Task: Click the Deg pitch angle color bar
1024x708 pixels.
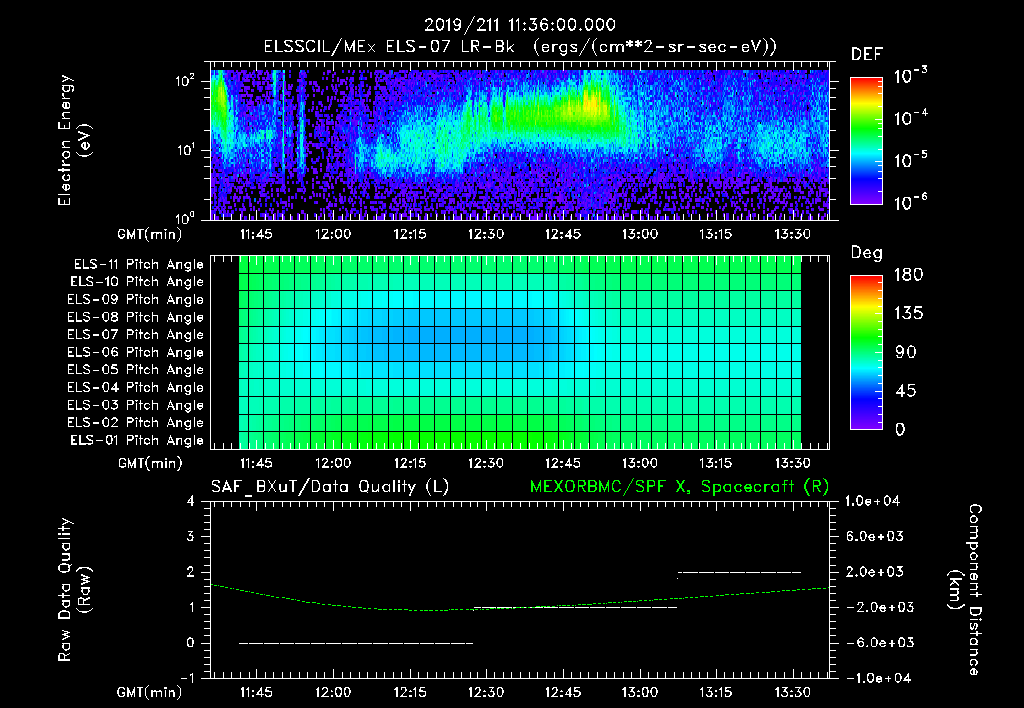Action: (x=866, y=352)
